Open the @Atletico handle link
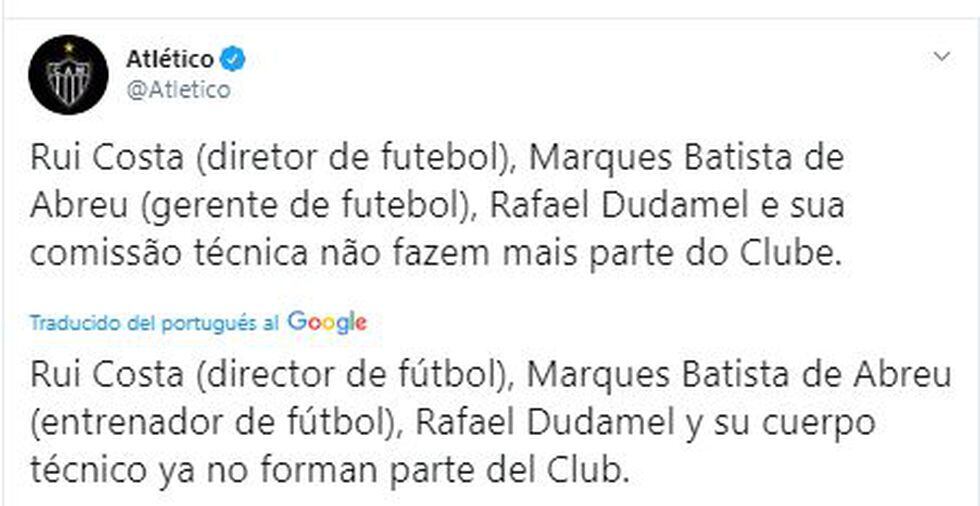Screen dimensions: 980x506 178,90
